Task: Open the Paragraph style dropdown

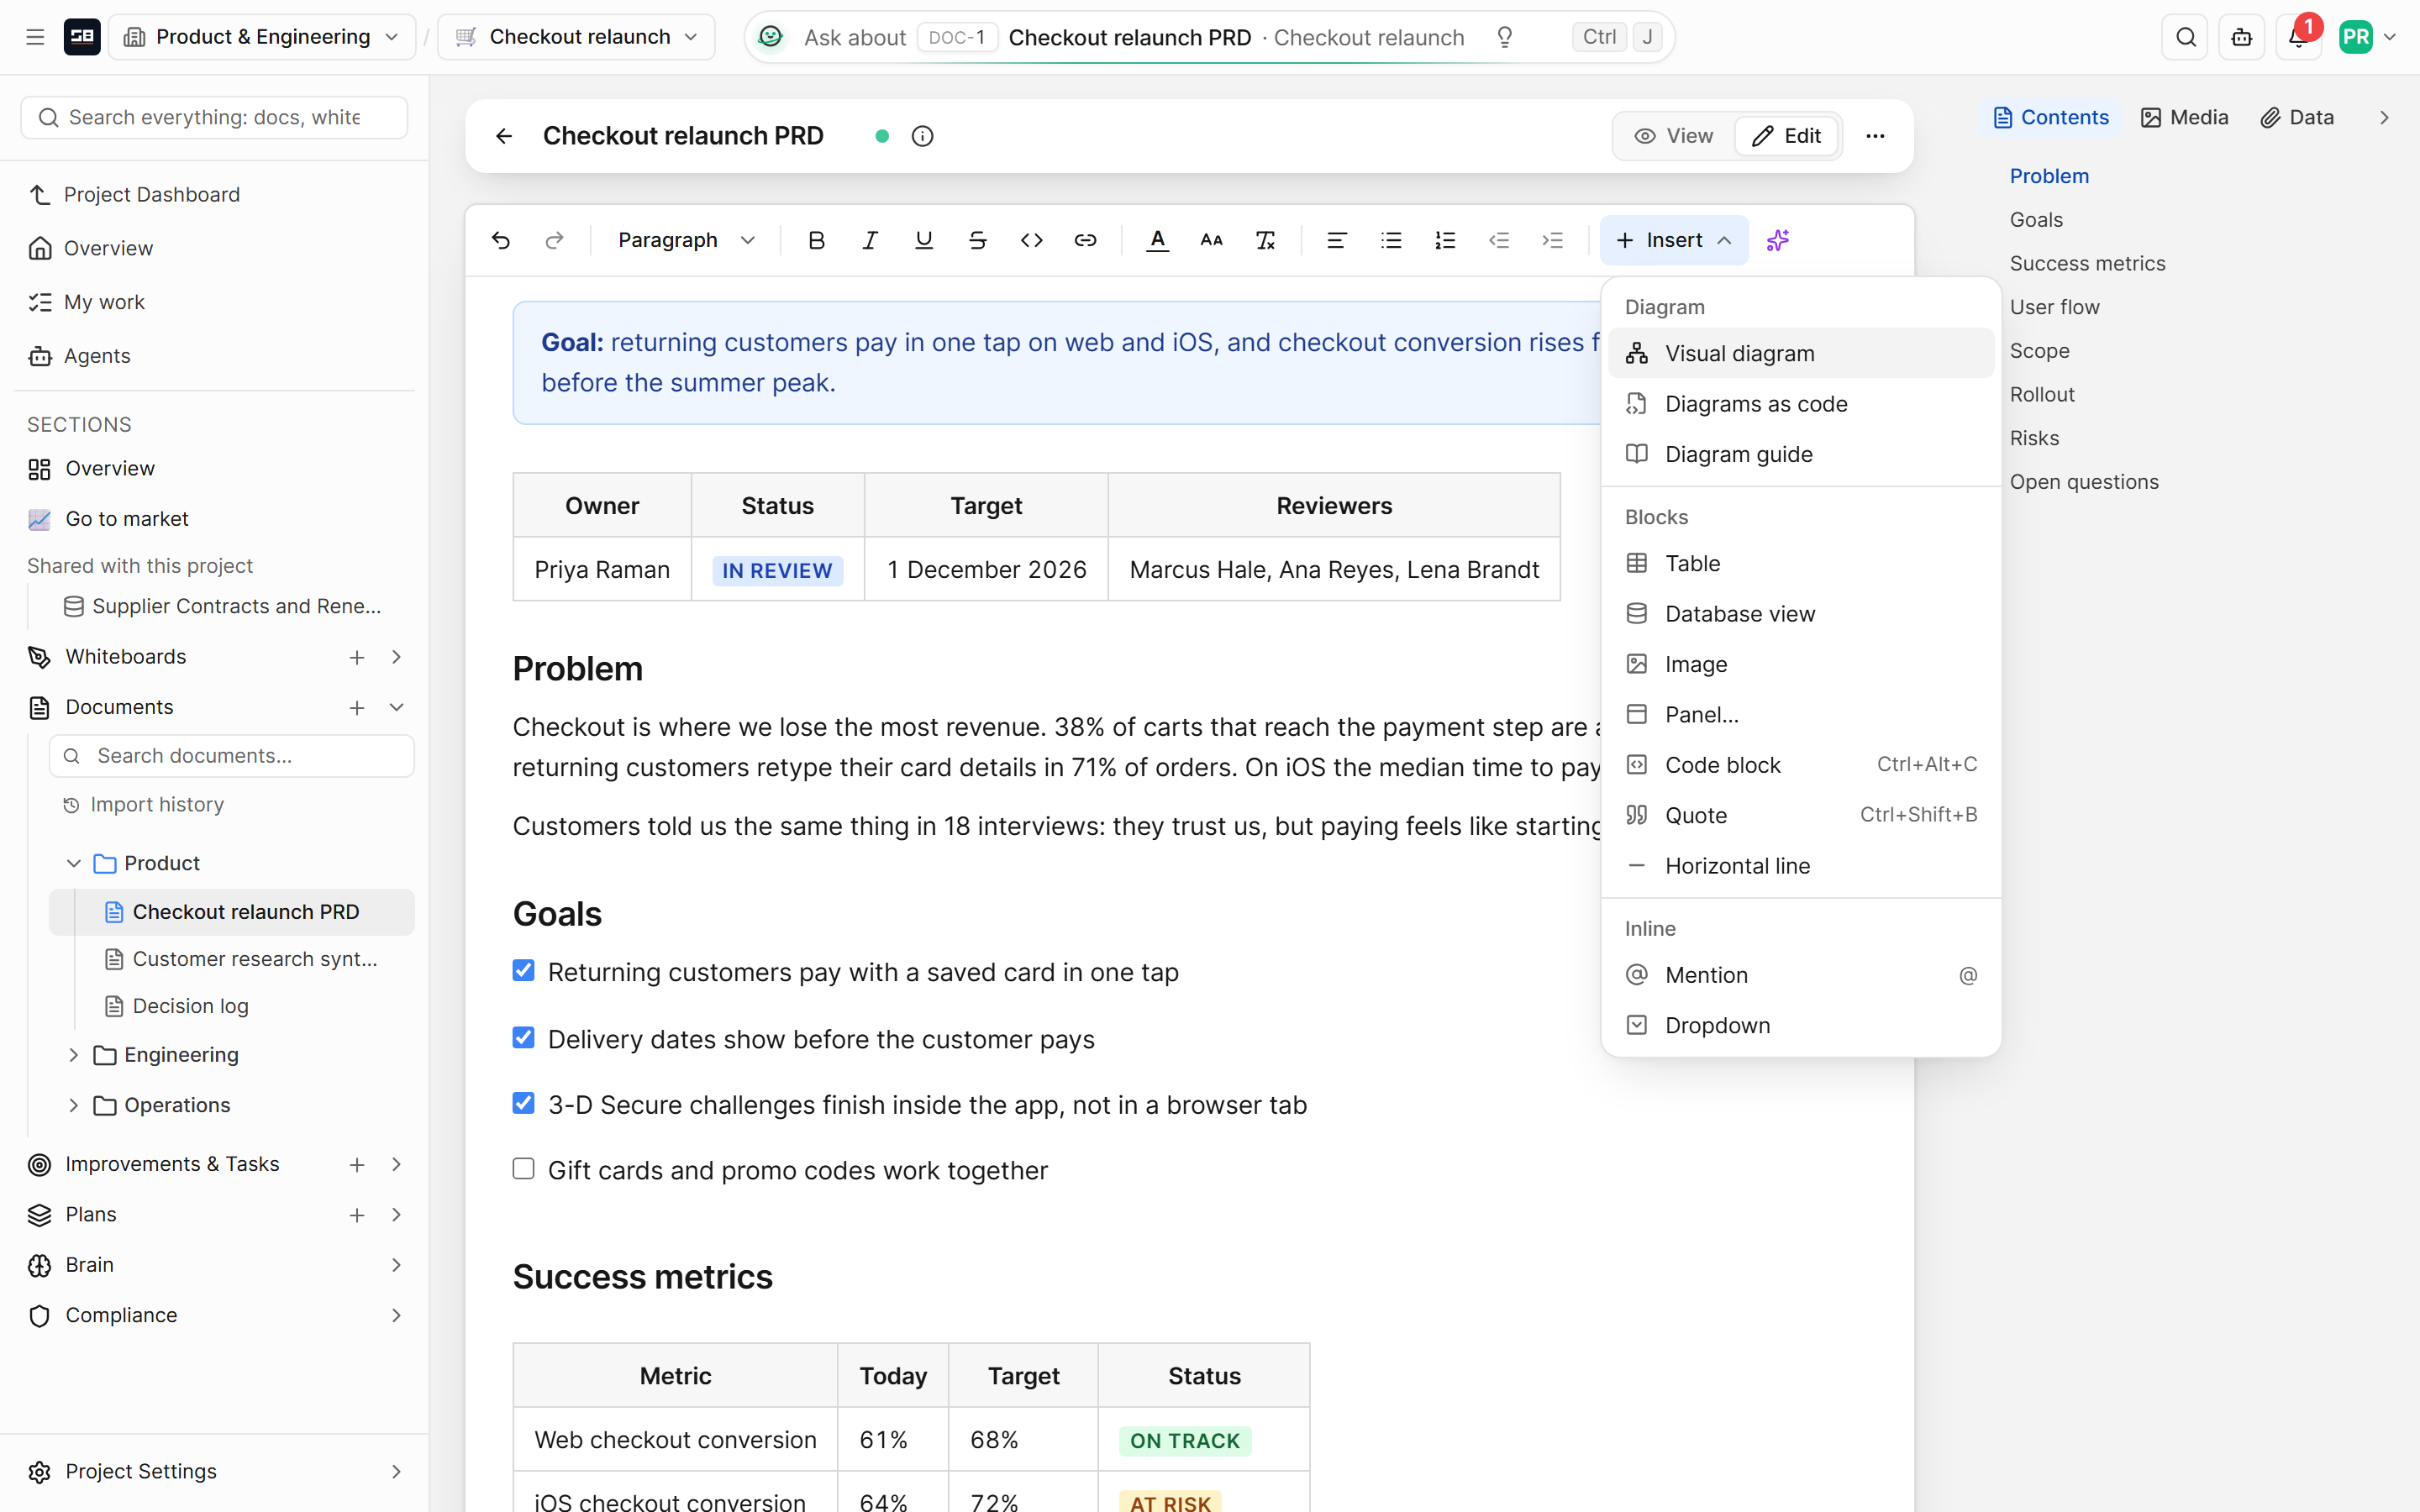Action: point(686,240)
